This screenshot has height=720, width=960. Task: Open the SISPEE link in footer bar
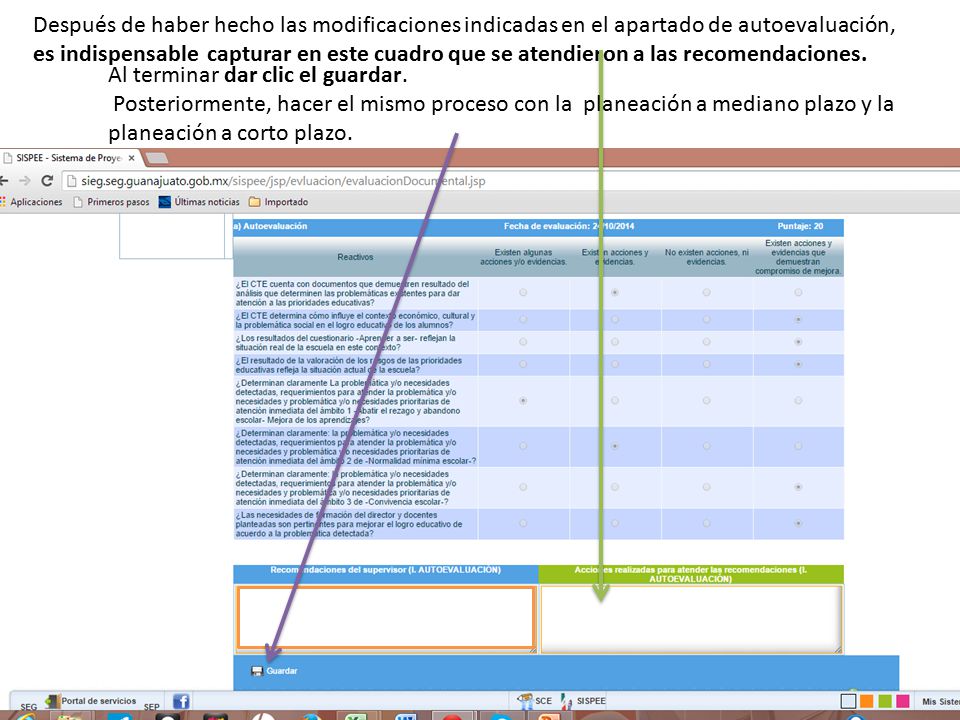coord(583,701)
